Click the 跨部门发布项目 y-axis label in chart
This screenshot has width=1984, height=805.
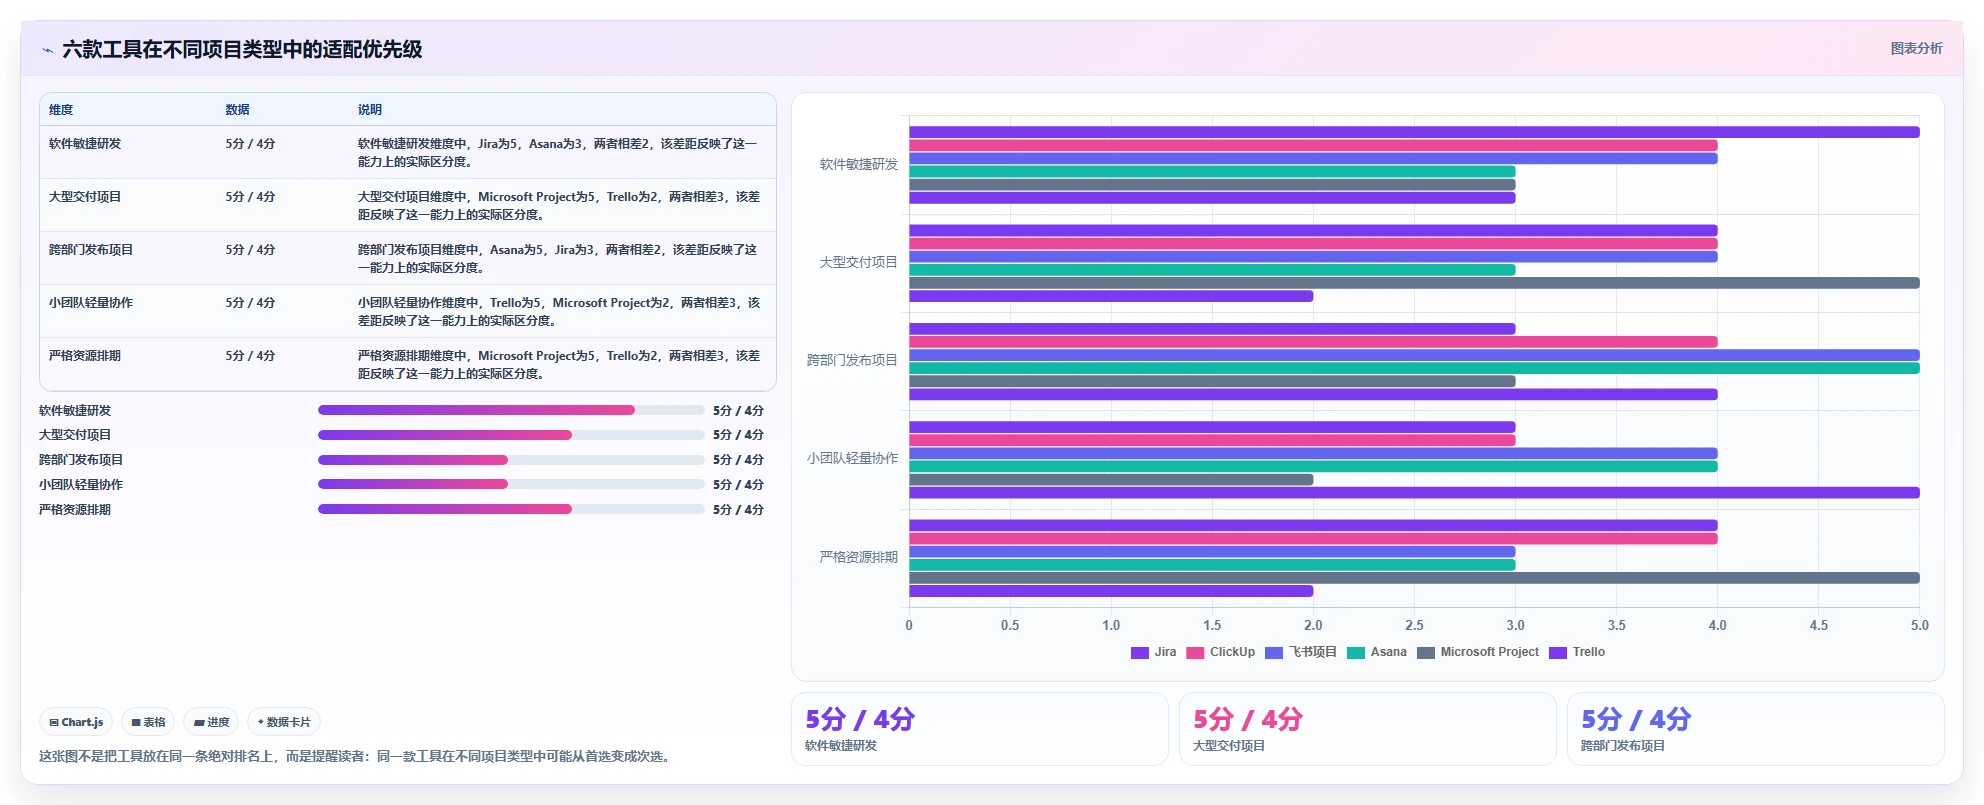tap(852, 360)
